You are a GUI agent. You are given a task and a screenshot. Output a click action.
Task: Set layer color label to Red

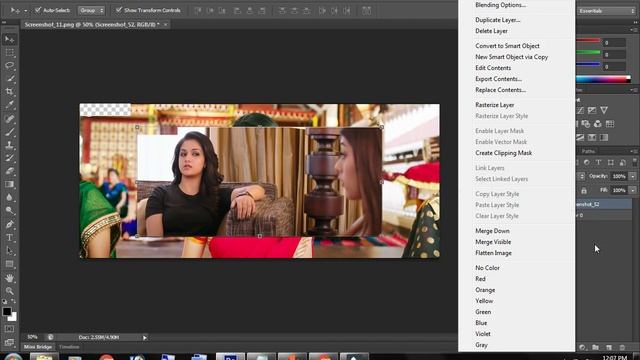(x=480, y=279)
